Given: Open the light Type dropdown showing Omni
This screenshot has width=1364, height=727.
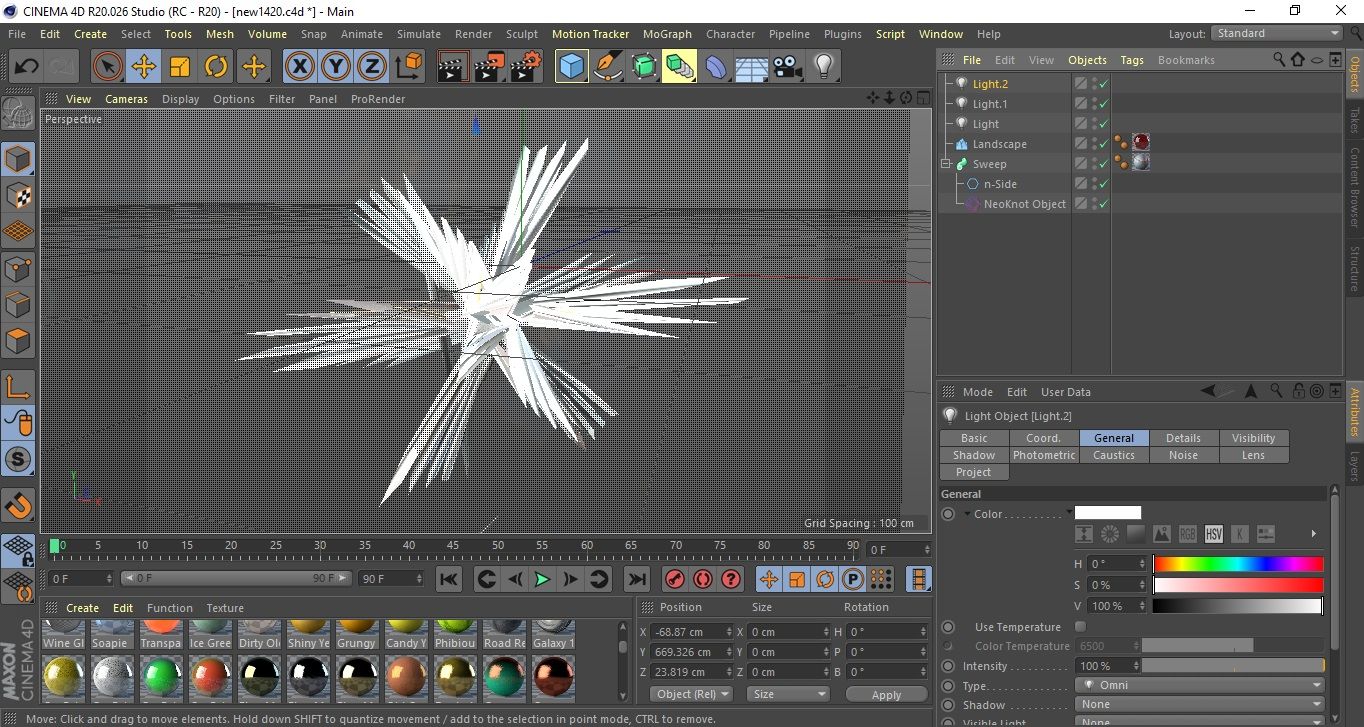Looking at the screenshot, I should pos(1200,686).
